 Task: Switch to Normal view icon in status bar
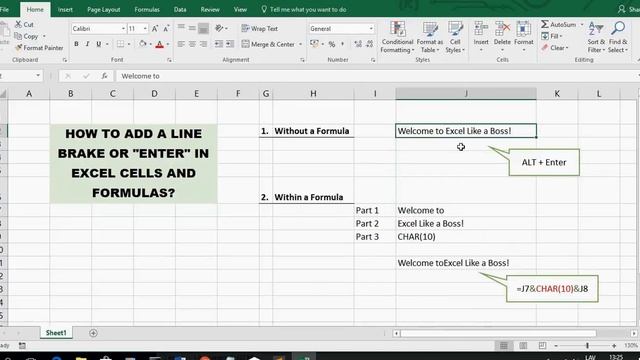coord(504,346)
